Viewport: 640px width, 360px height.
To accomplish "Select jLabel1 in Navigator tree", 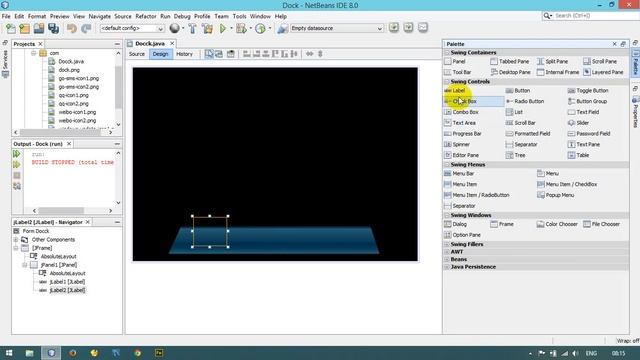I will [67, 282].
